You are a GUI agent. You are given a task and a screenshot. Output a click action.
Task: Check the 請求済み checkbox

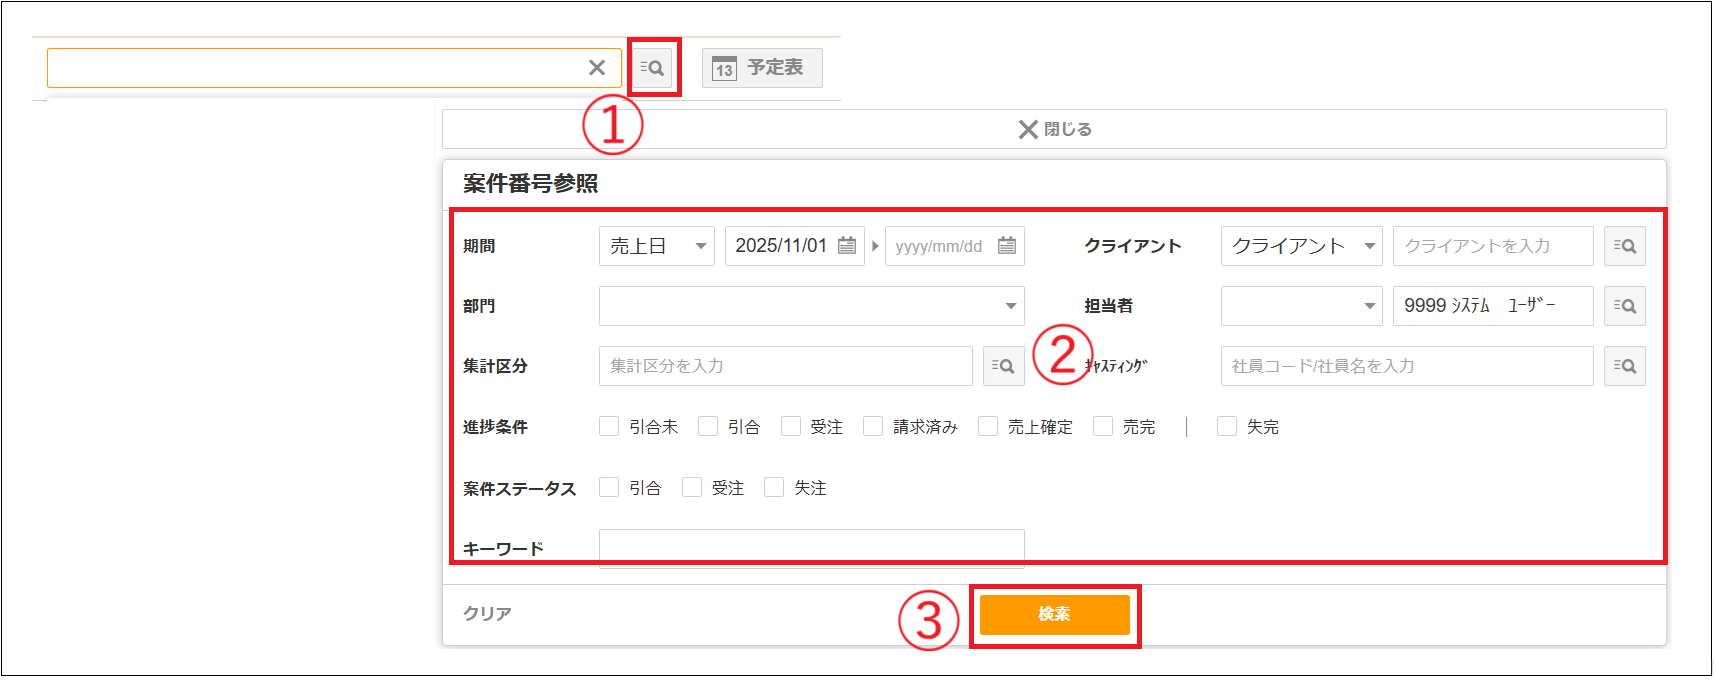[873, 426]
